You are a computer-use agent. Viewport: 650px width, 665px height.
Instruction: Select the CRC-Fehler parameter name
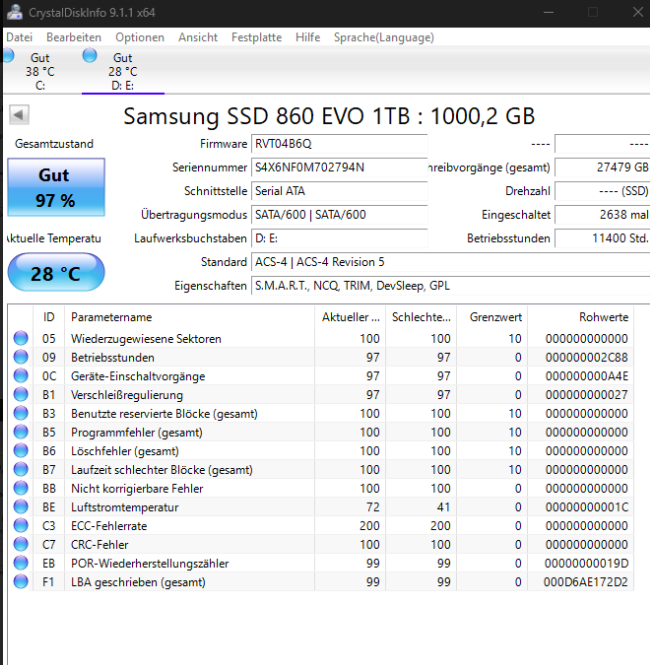100,545
